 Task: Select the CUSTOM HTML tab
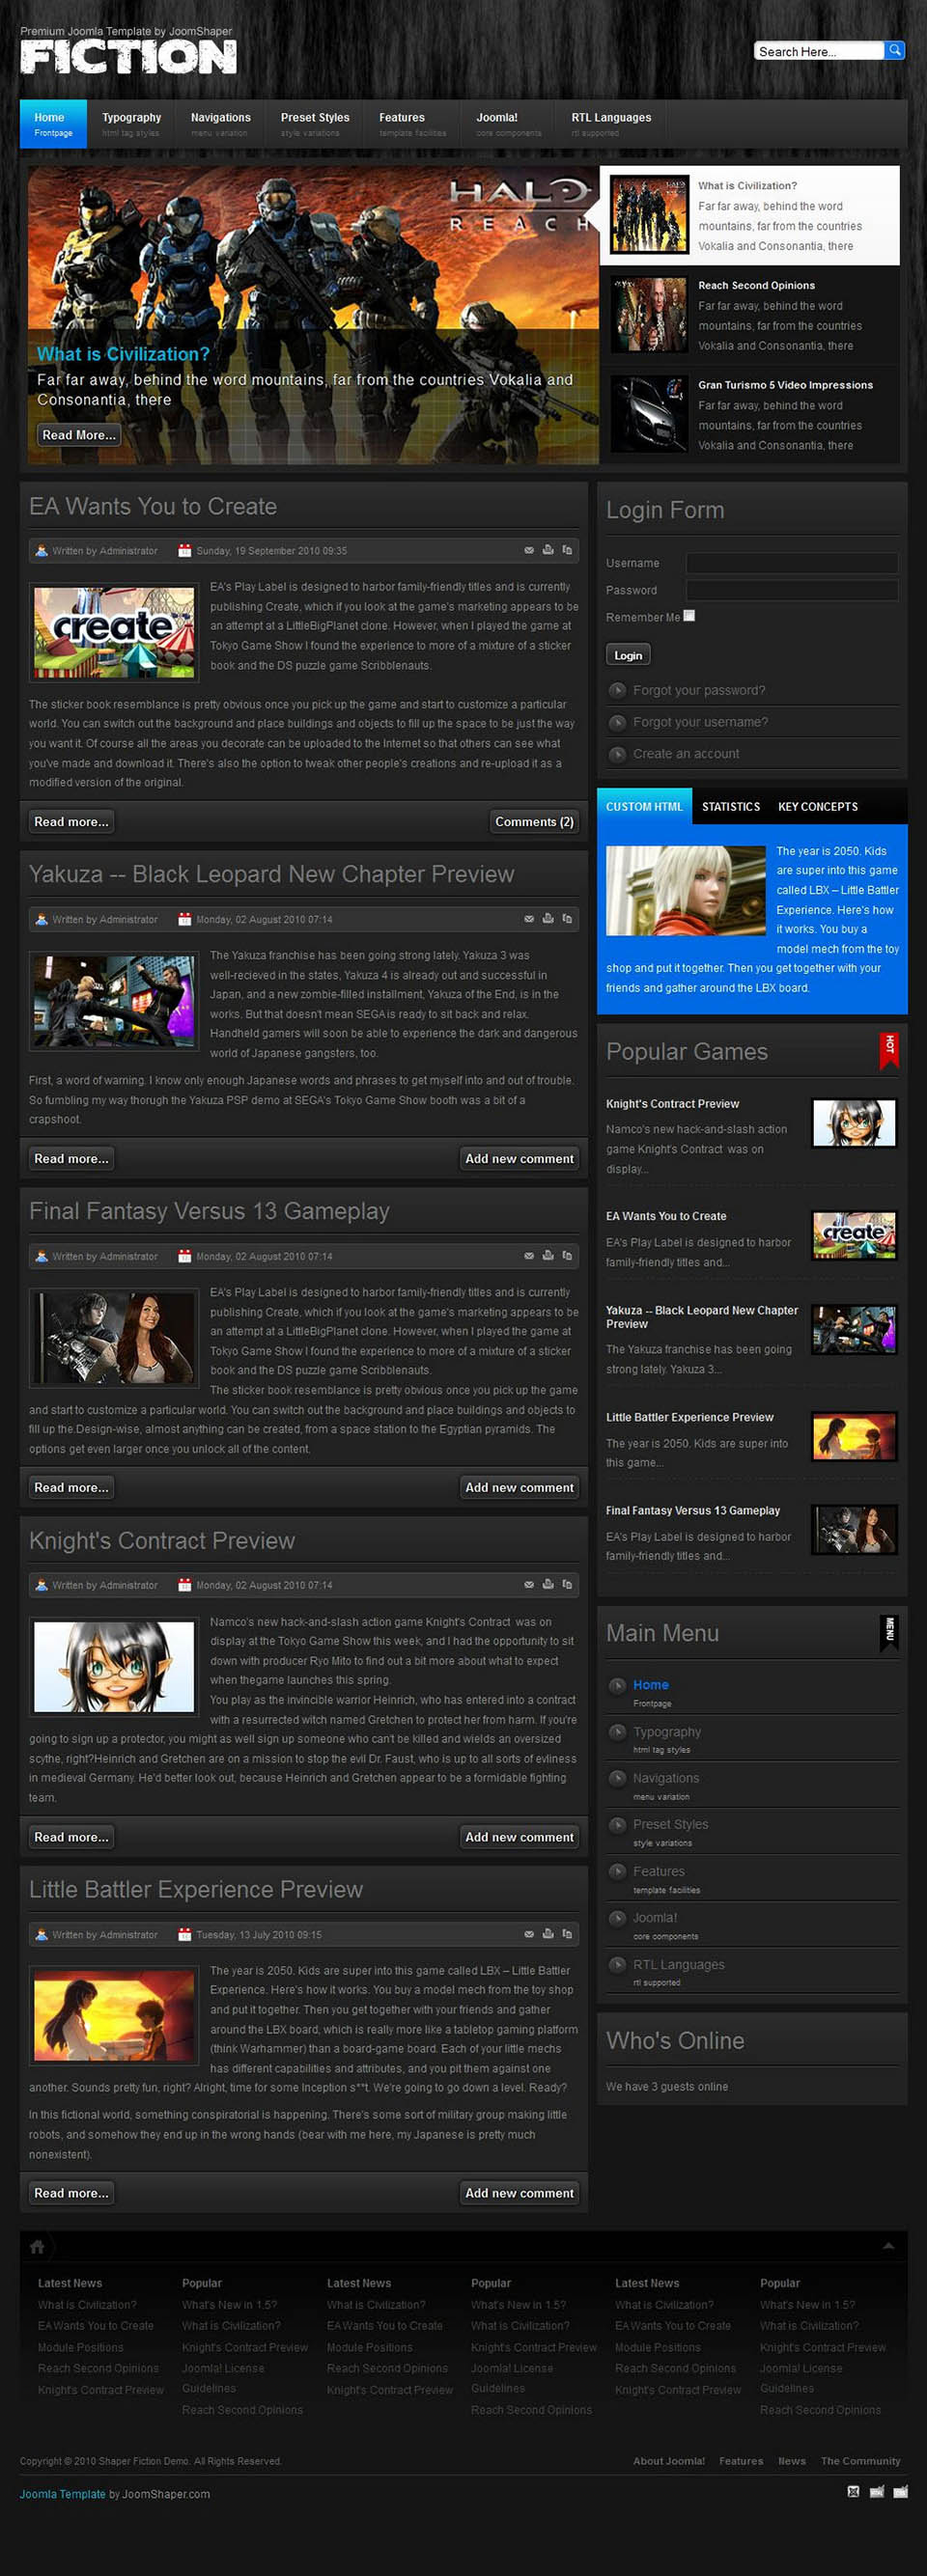point(644,806)
